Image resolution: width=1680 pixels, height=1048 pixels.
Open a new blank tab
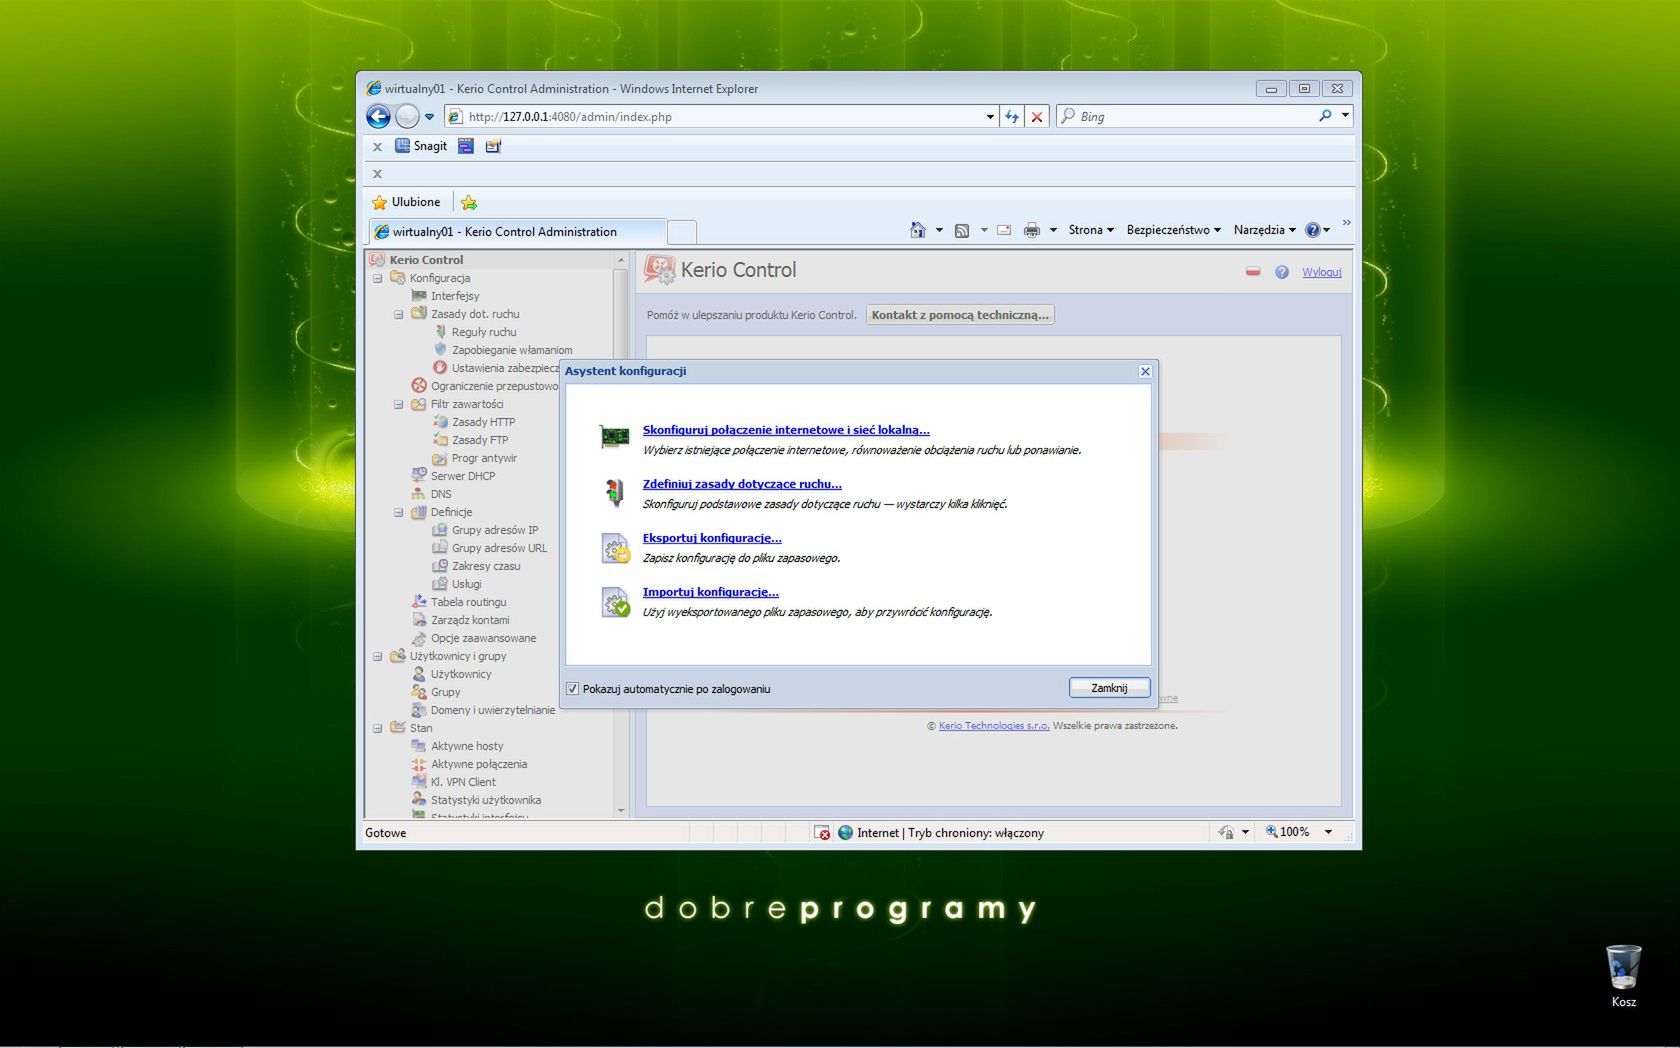[682, 232]
